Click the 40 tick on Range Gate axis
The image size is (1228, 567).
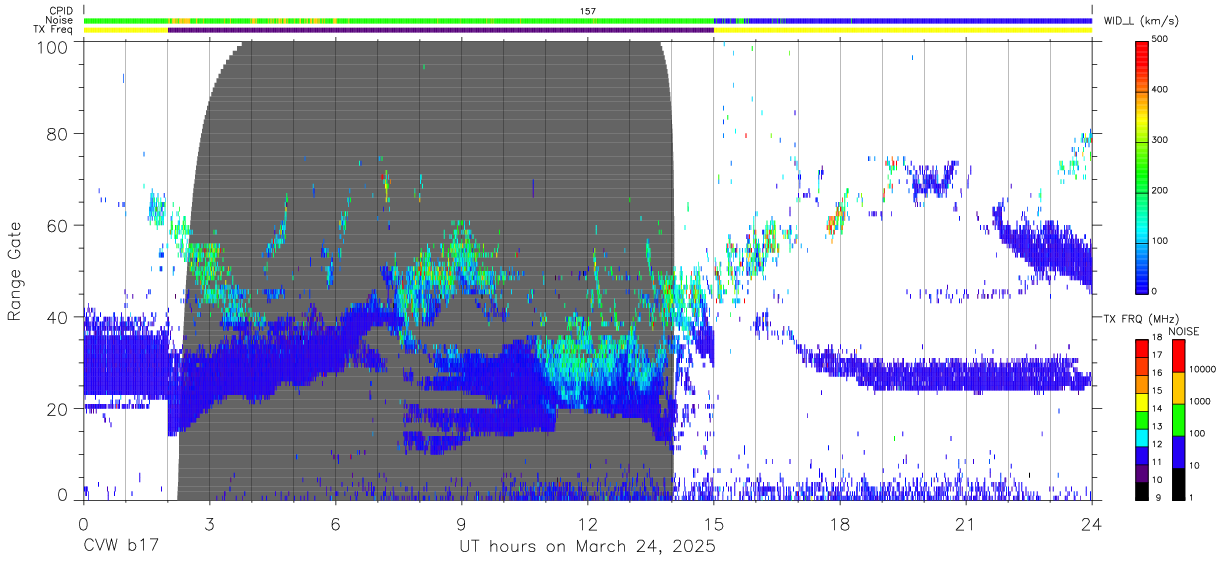[57, 316]
